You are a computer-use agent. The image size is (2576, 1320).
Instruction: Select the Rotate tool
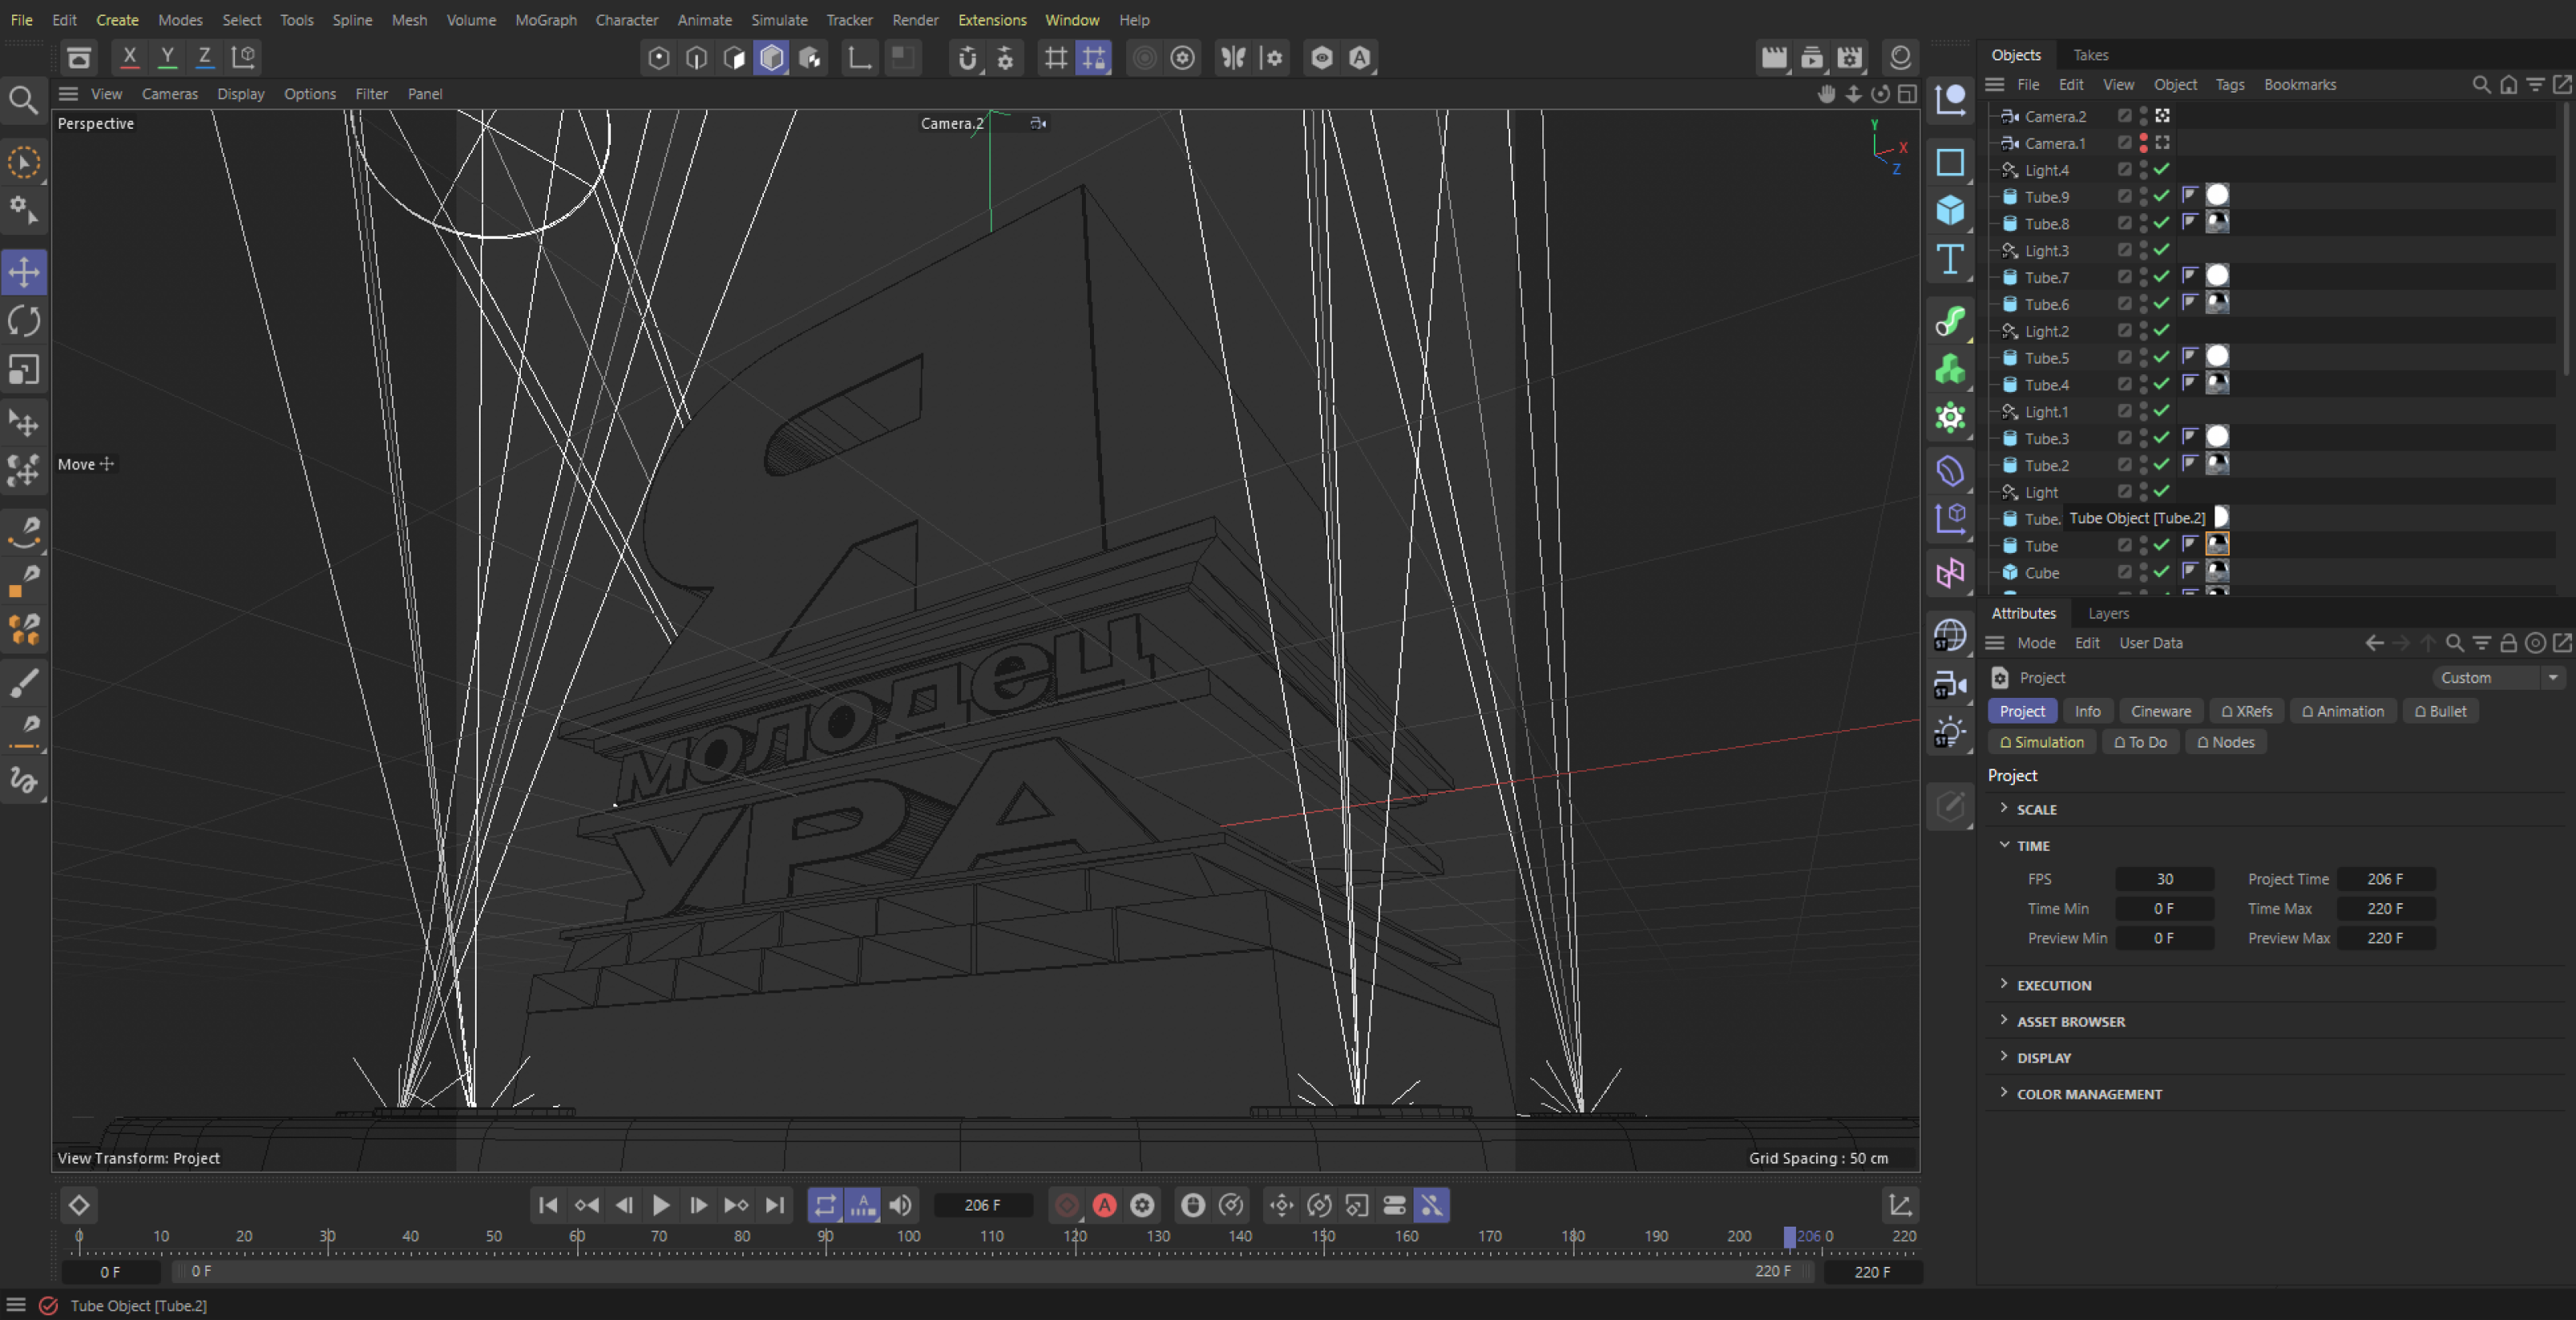pos(24,321)
